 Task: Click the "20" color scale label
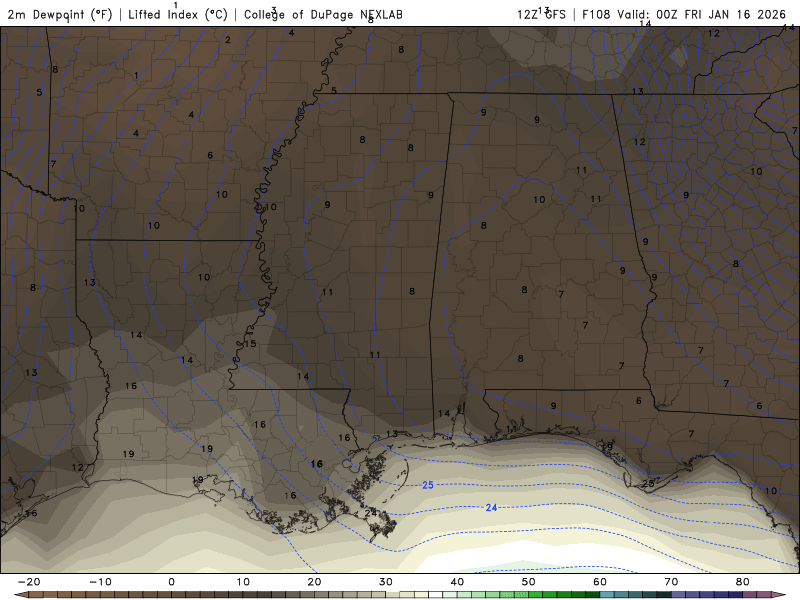[x=314, y=582]
